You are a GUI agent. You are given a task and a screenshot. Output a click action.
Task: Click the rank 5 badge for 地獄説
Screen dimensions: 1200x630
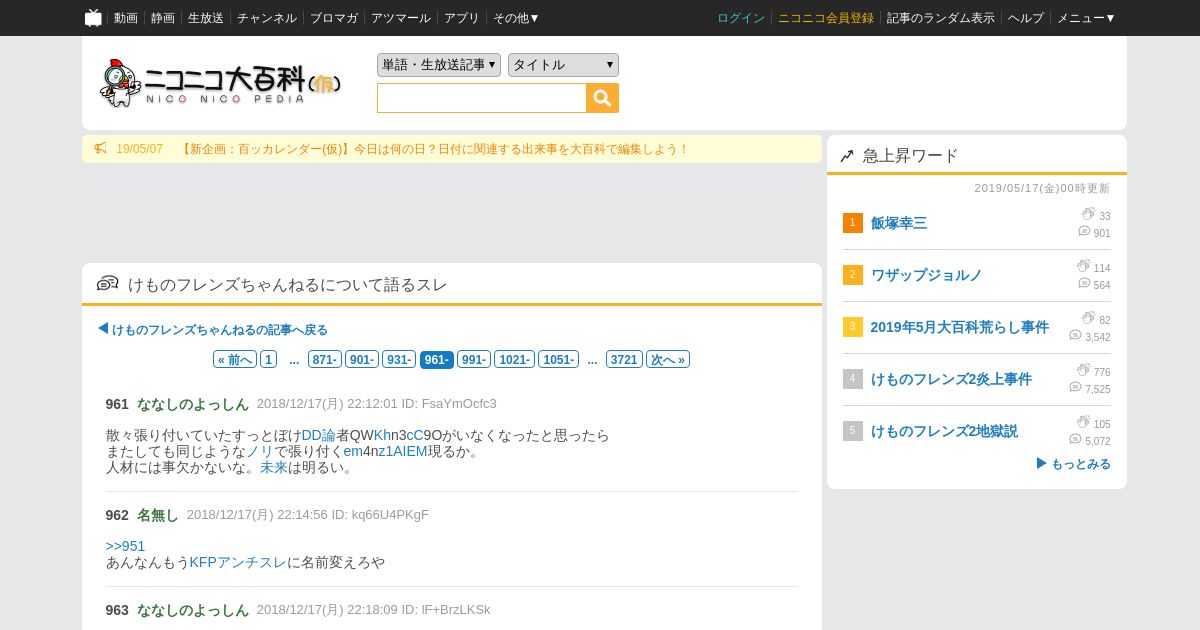tap(852, 431)
